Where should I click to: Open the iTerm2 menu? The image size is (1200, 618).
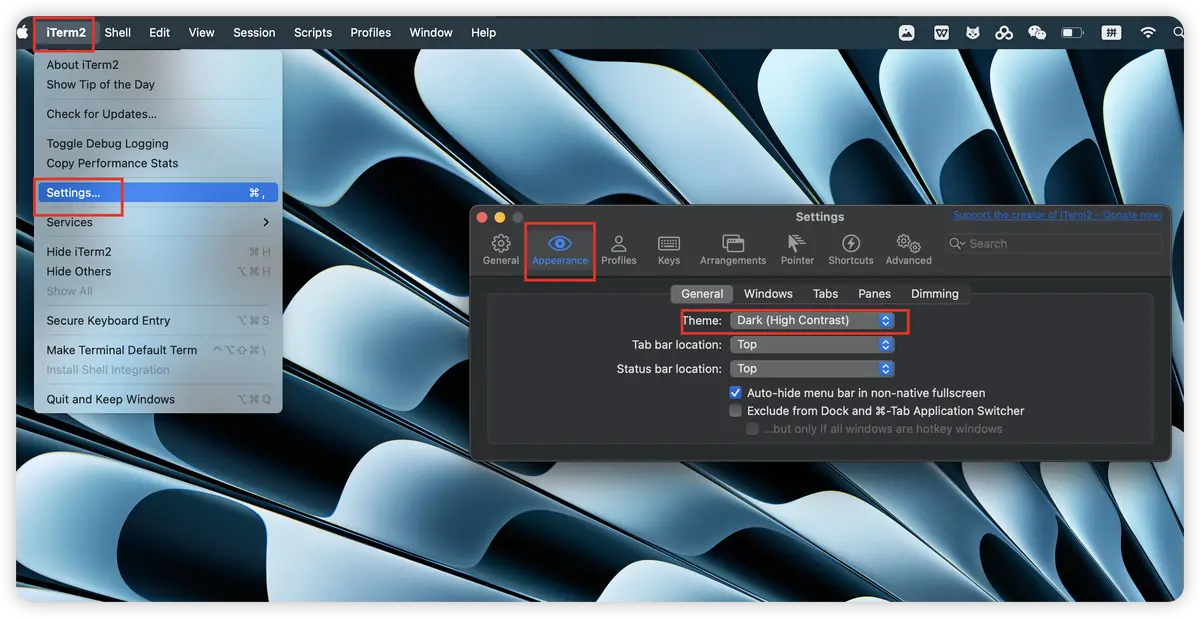point(66,32)
